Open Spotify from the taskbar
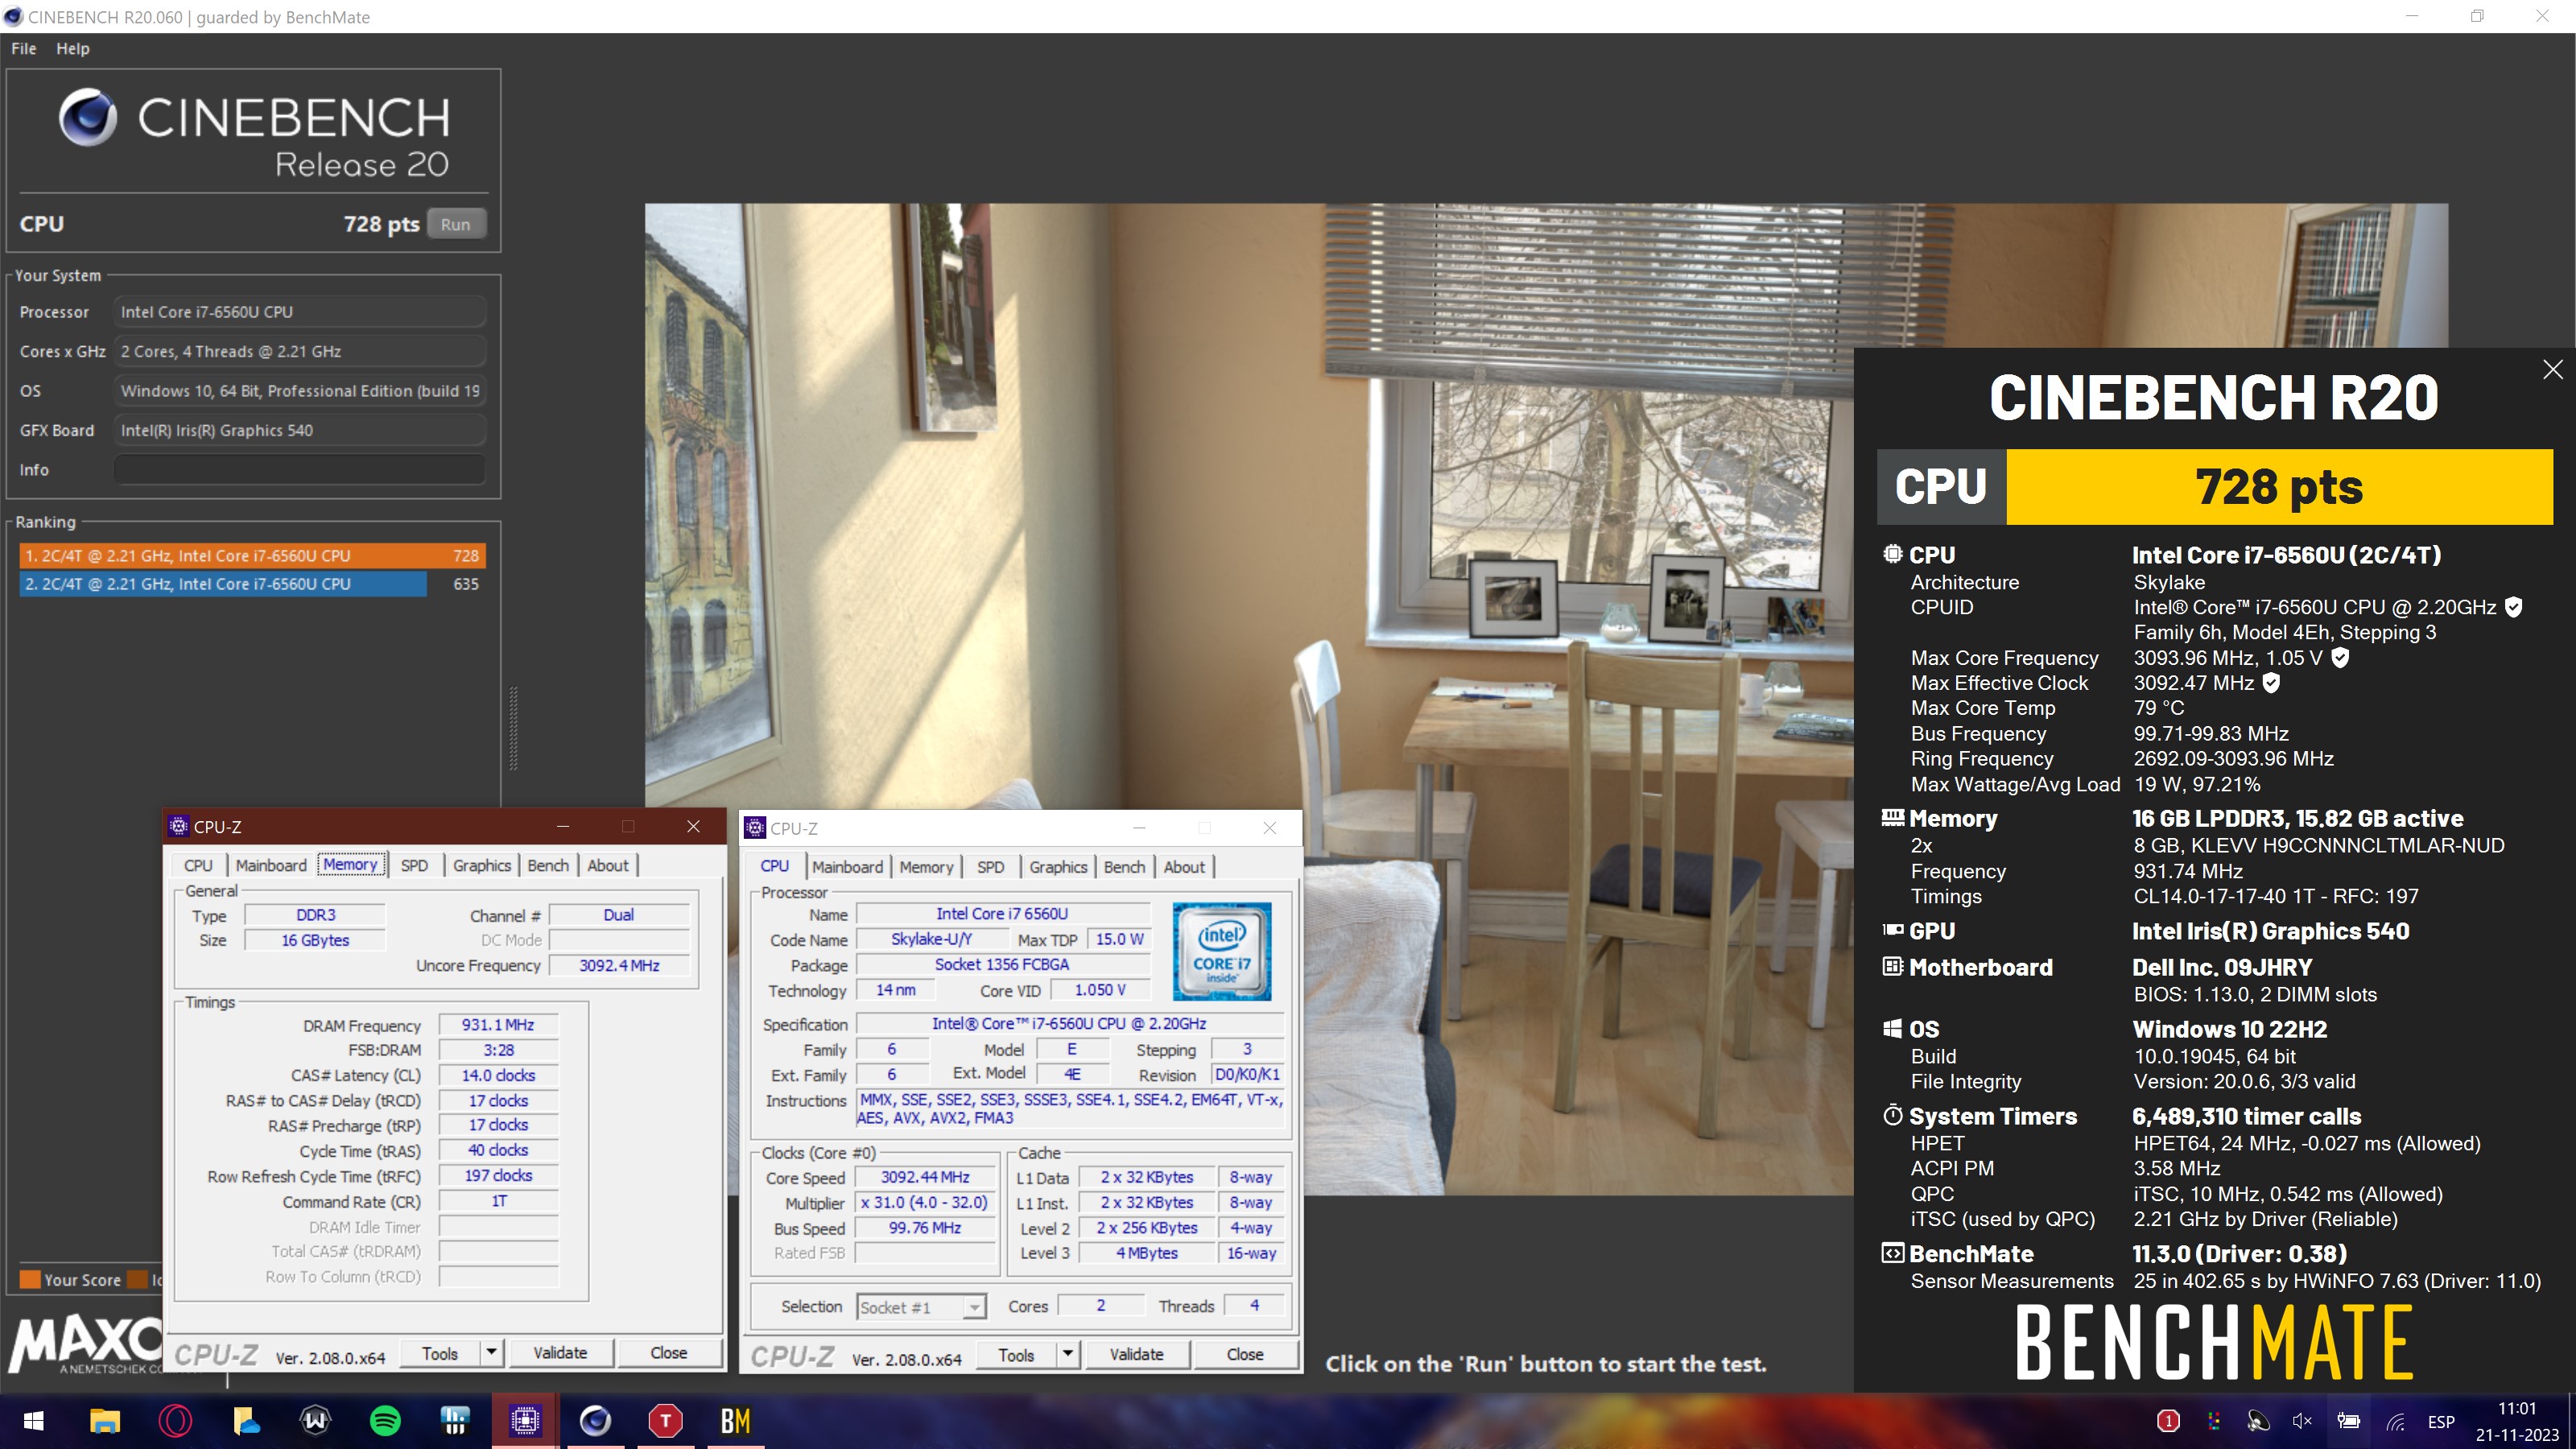2576x1449 pixels. (385, 1421)
